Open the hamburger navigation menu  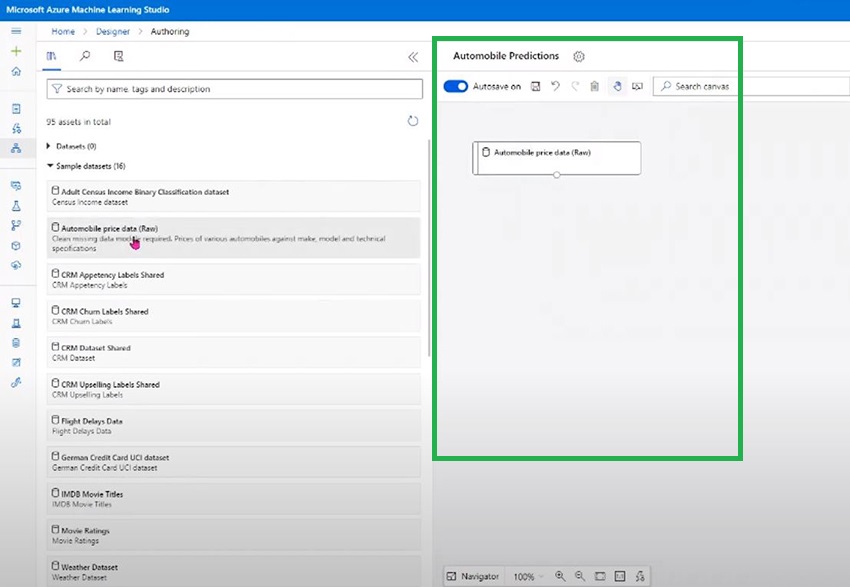[16, 31]
